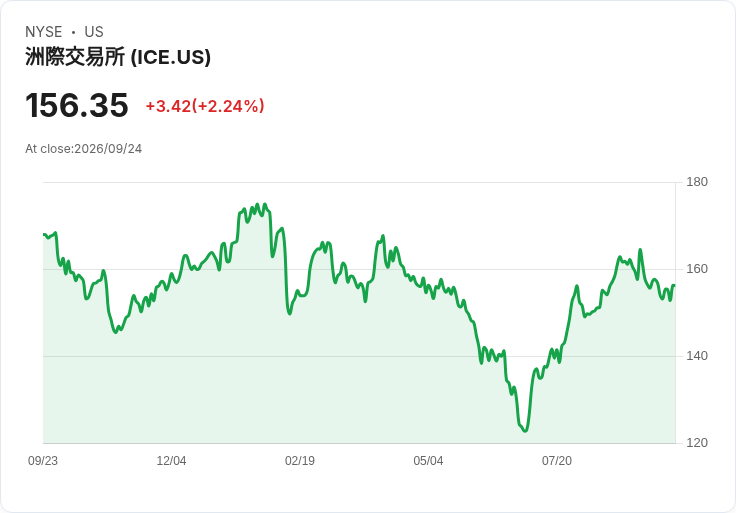This screenshot has width=736, height=513.
Task: Click the line's rightmost end point
Action: pos(675,285)
